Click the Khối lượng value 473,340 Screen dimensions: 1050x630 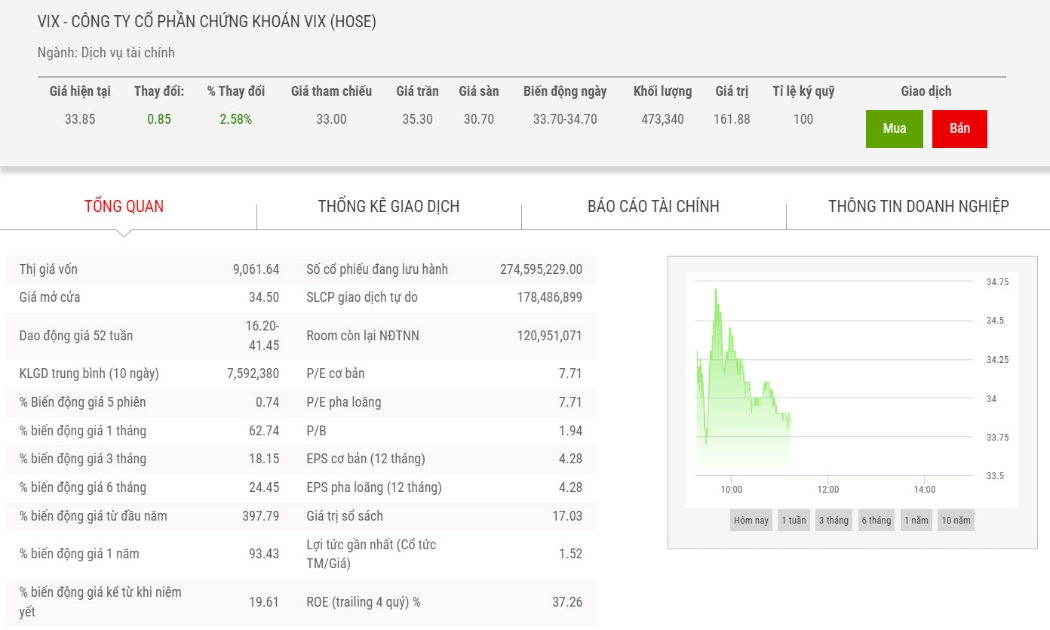(x=662, y=119)
